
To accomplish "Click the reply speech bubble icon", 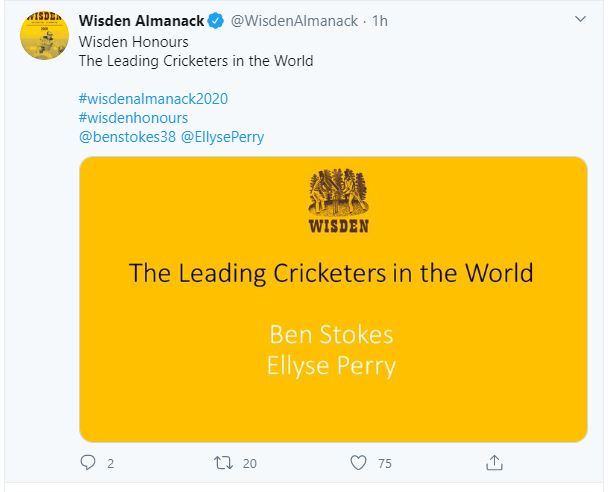I will pos(87,462).
